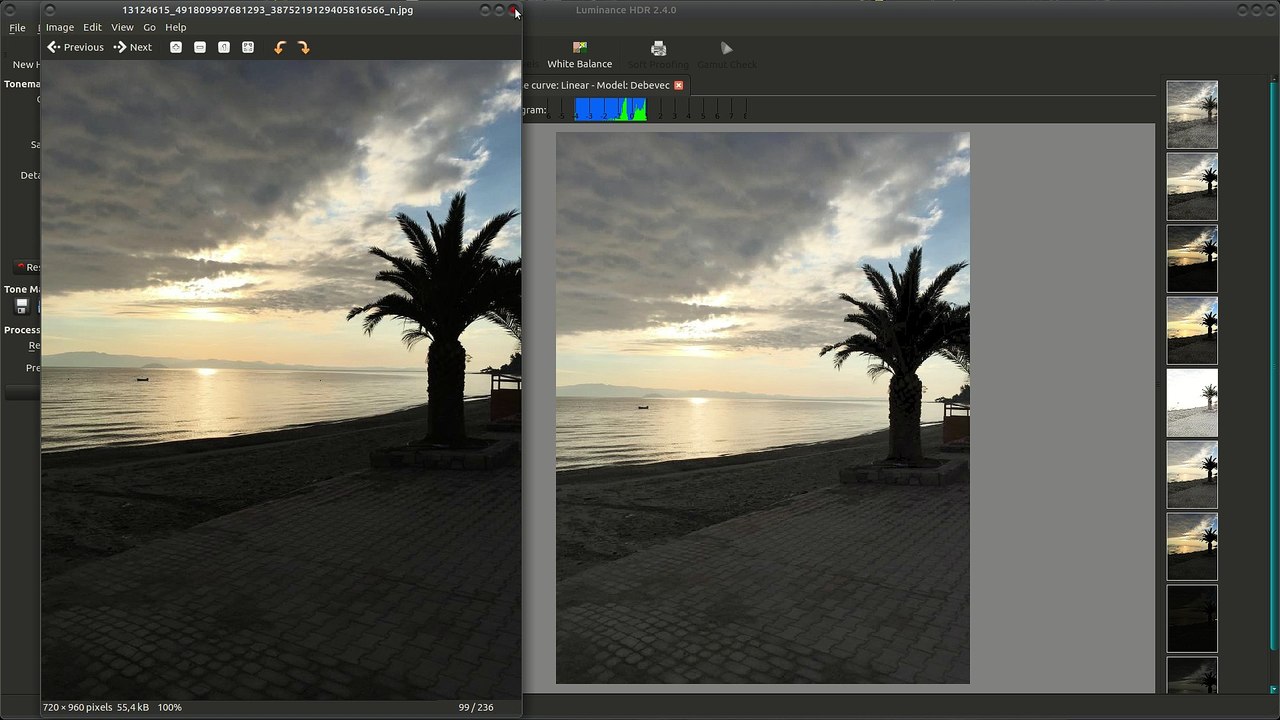Advance to the Next image
This screenshot has width=1280, height=720.
pos(133,47)
